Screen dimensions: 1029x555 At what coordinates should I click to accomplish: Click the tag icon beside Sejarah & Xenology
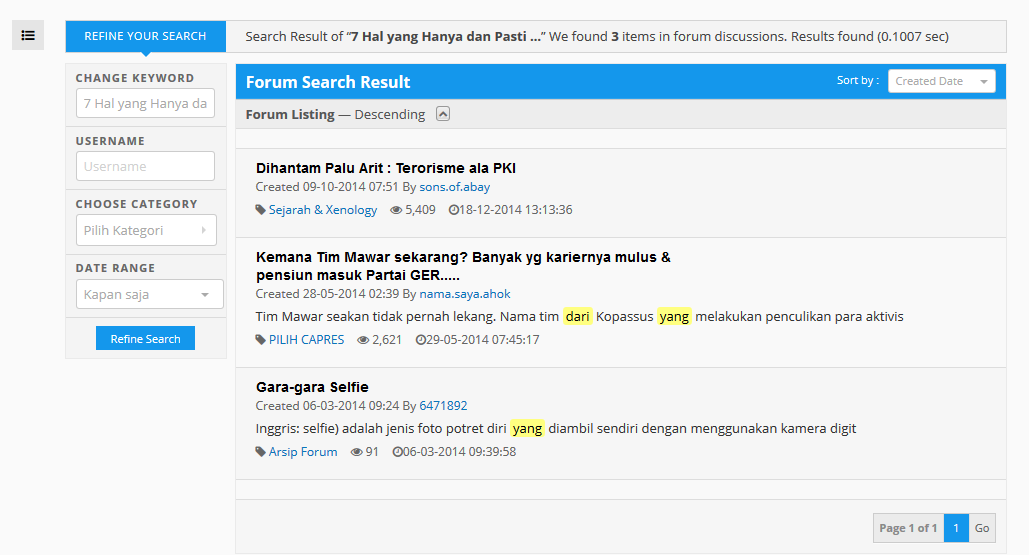[x=261, y=210]
